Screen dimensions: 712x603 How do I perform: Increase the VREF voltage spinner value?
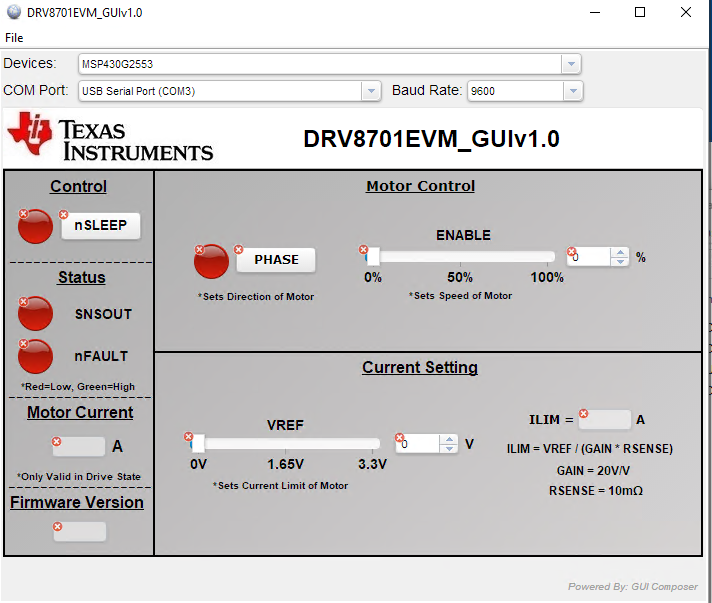click(x=449, y=439)
